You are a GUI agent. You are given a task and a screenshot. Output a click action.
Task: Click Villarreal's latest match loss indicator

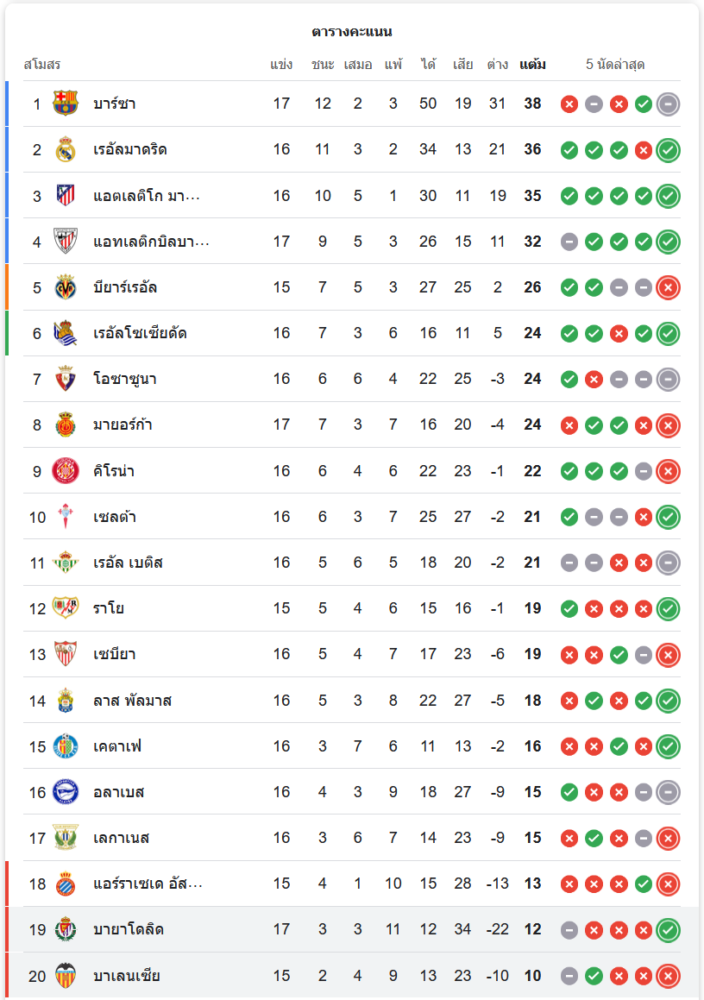(668, 287)
